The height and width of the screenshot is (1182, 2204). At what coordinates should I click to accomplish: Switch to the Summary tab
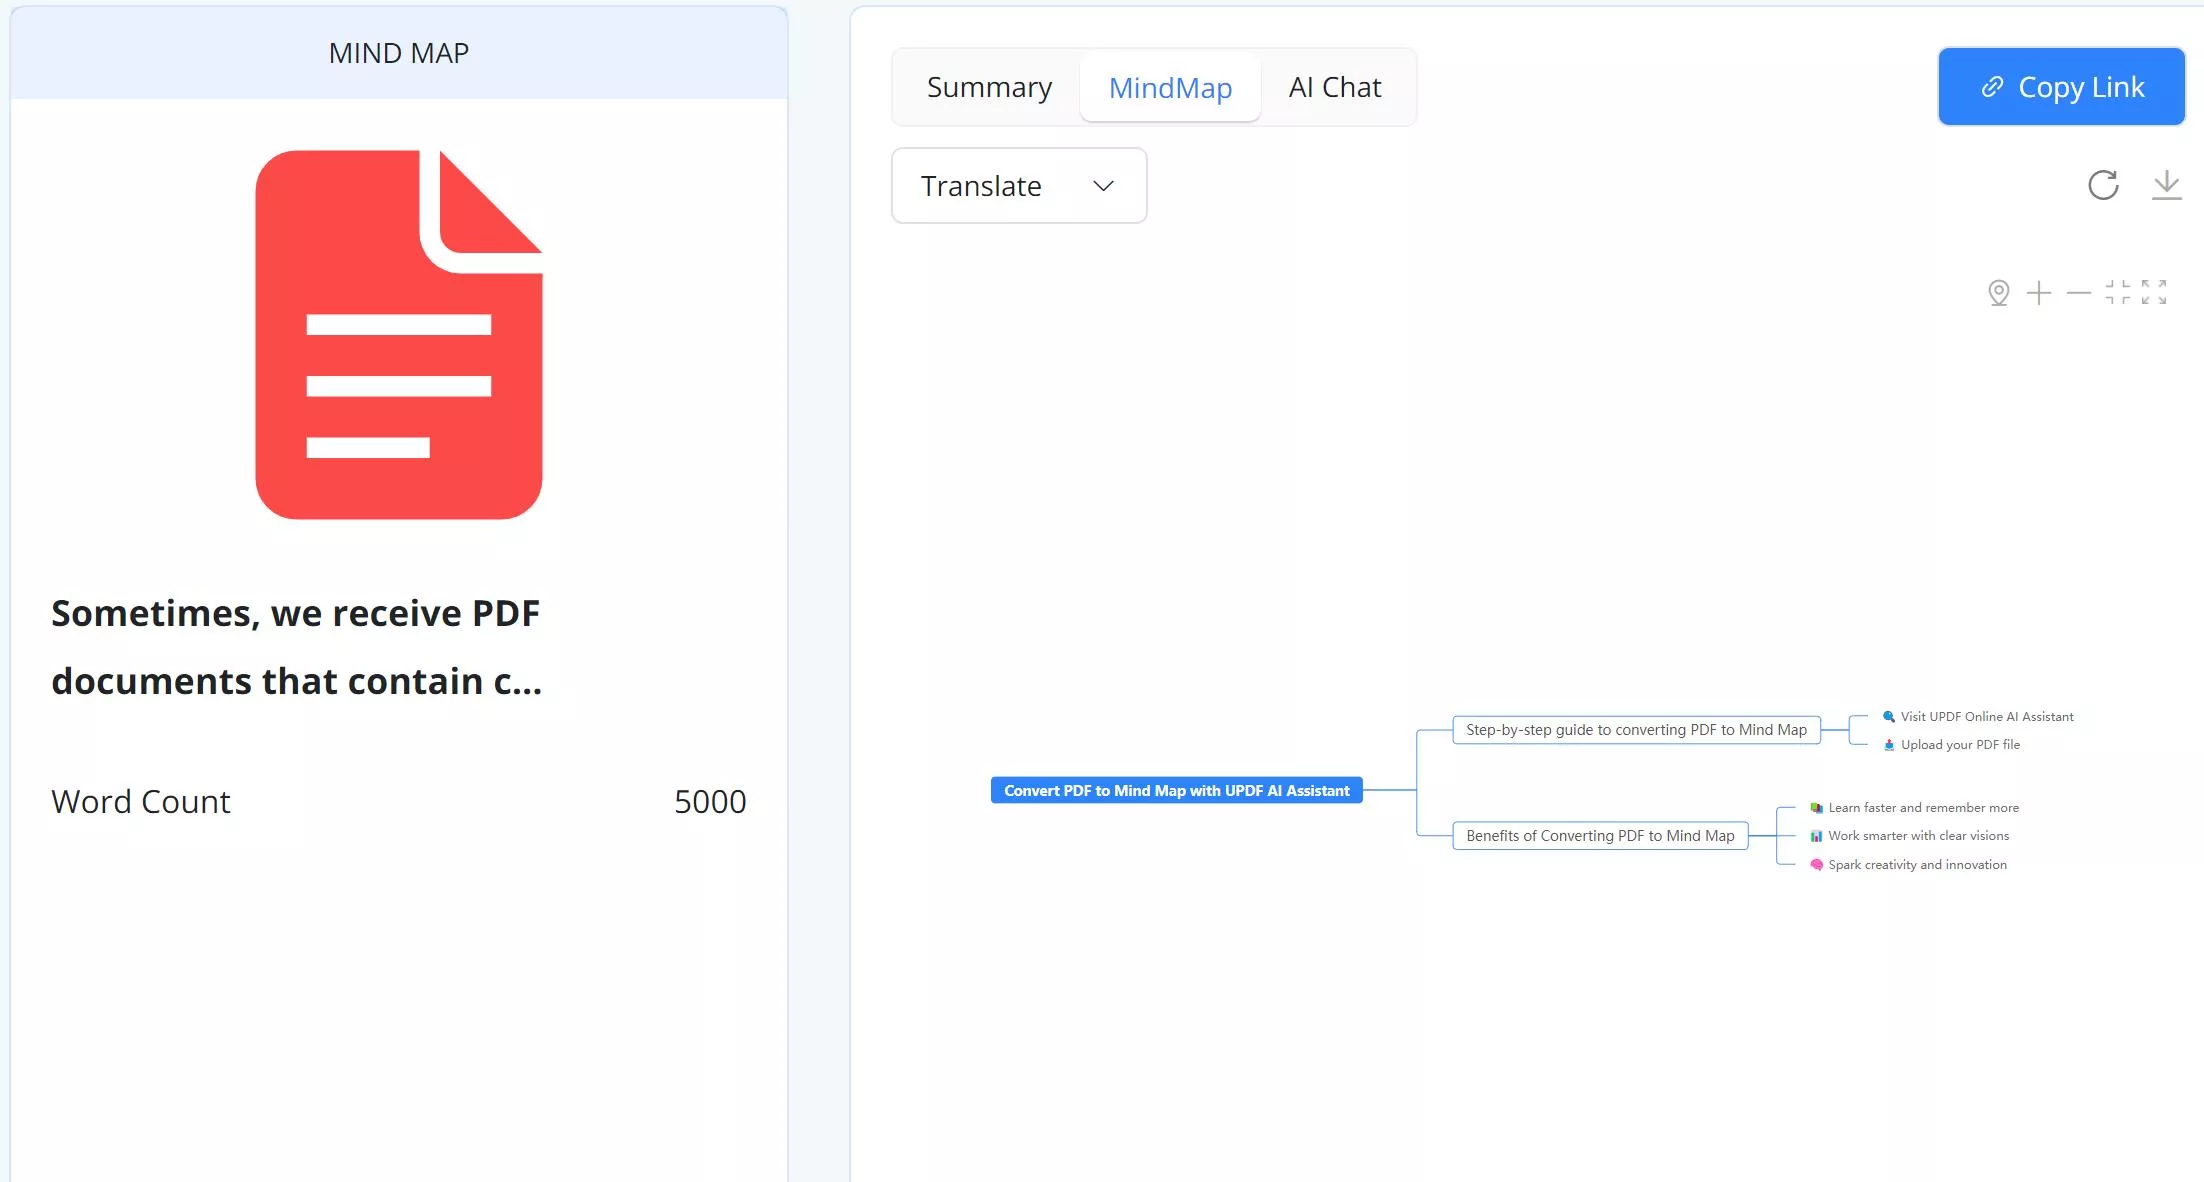pyautogui.click(x=989, y=87)
